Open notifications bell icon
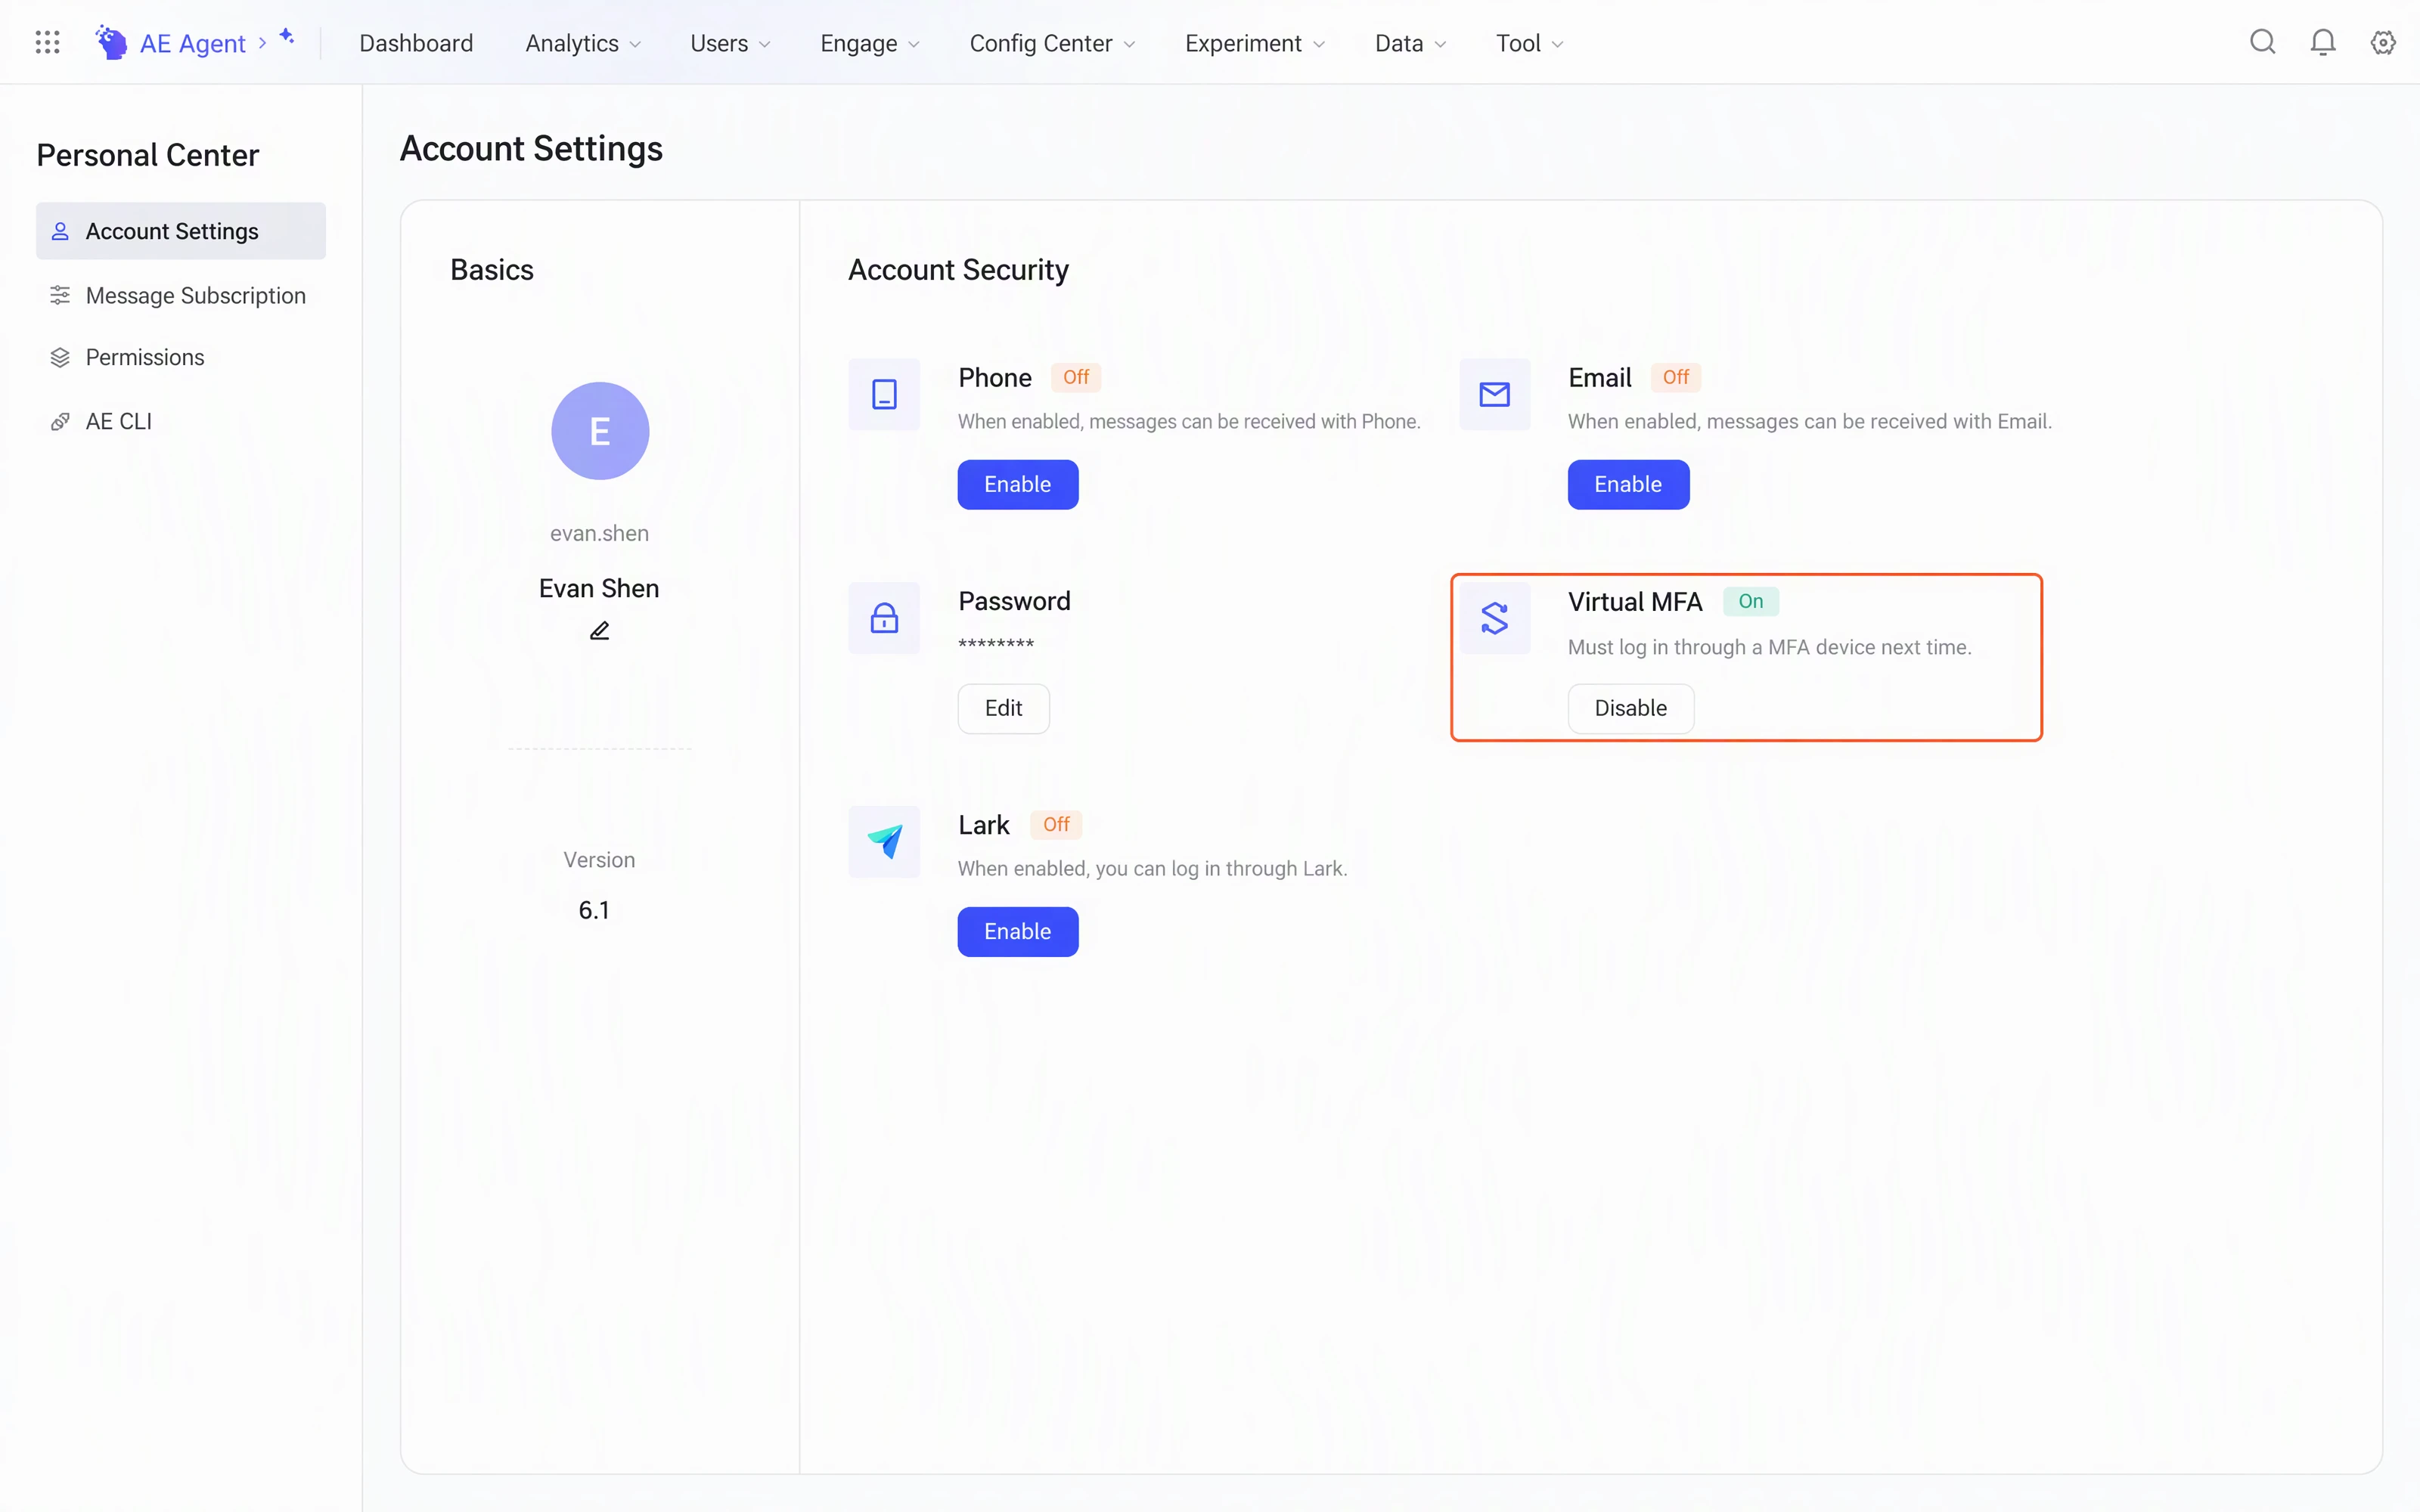 [2323, 42]
